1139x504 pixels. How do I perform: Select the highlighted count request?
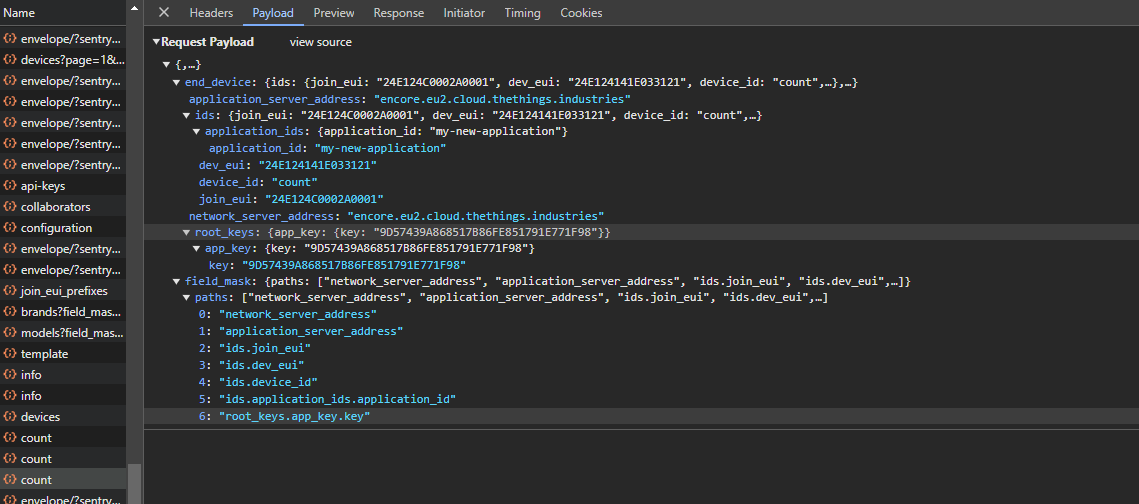(x=63, y=480)
